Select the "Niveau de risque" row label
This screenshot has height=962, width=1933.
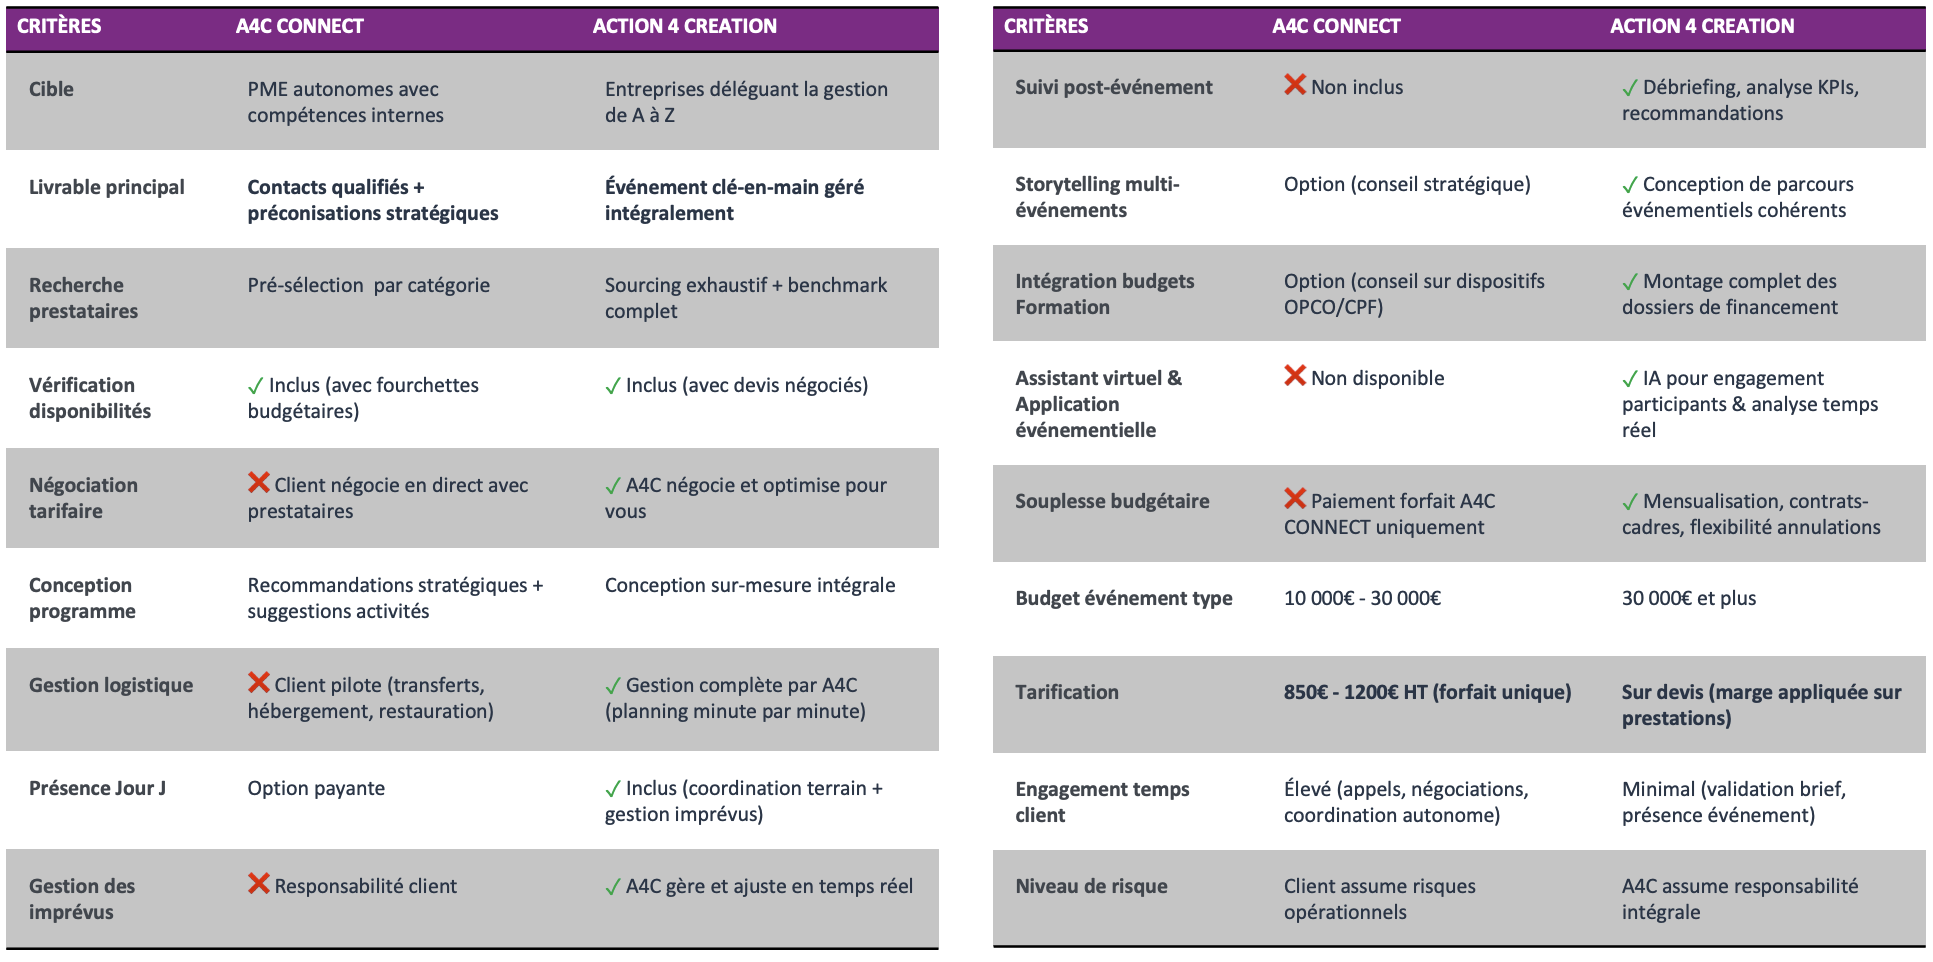(x=1091, y=886)
